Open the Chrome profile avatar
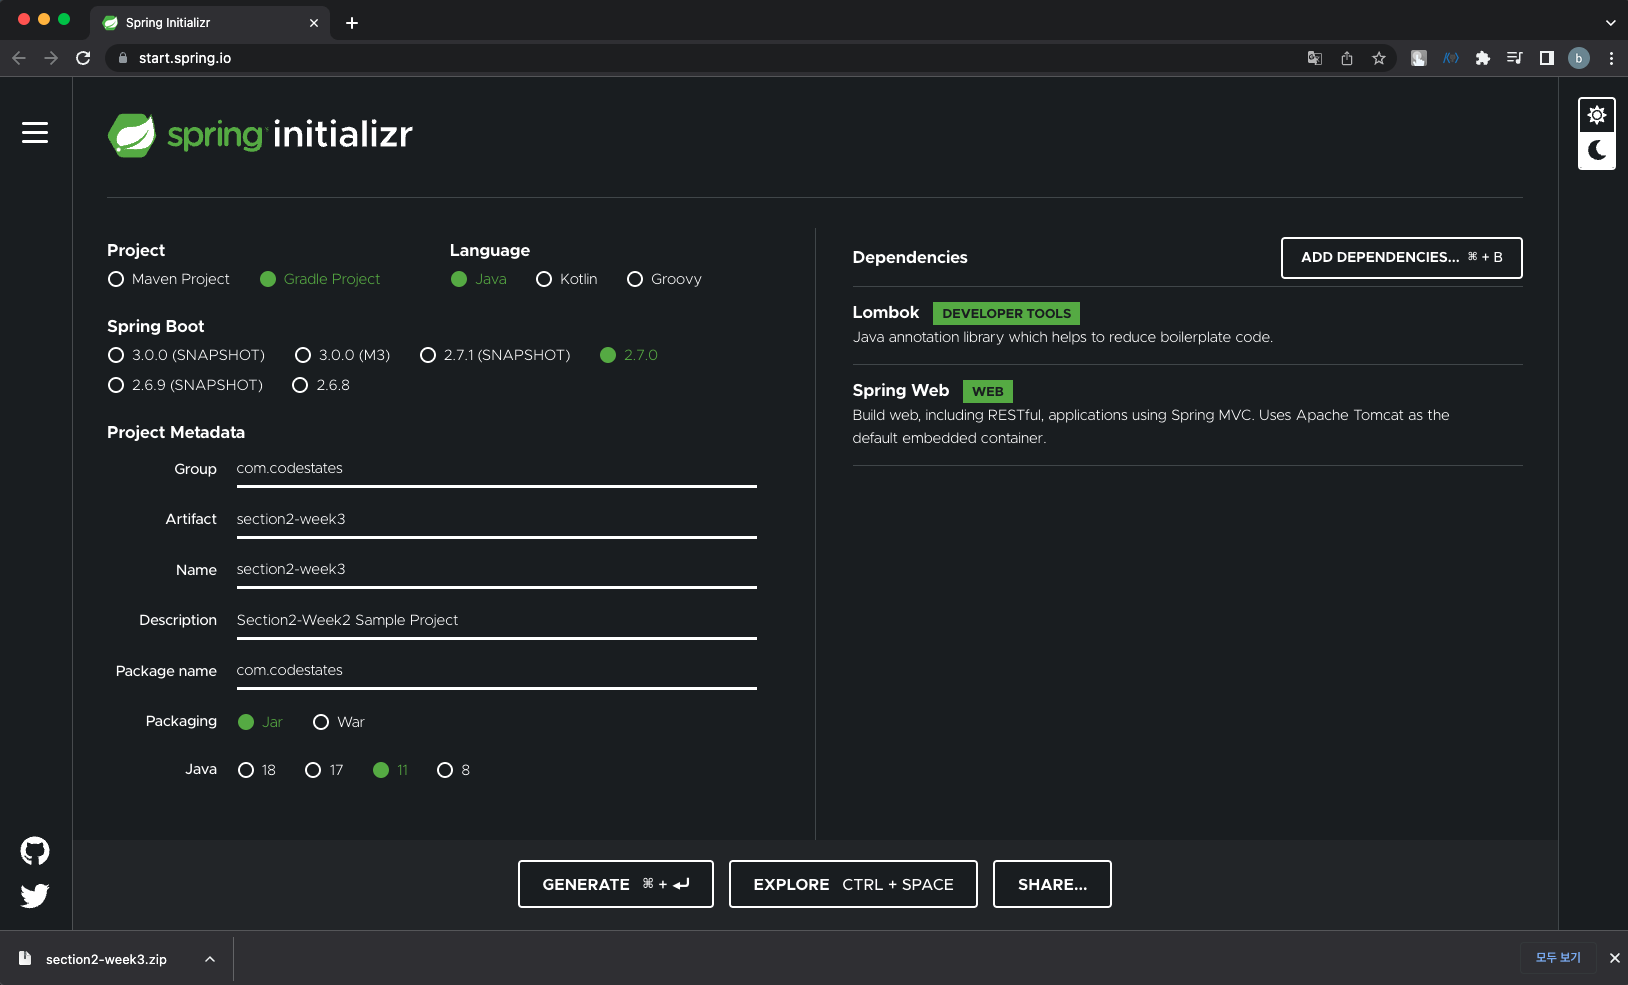Viewport: 1628px width, 985px height. (1579, 58)
